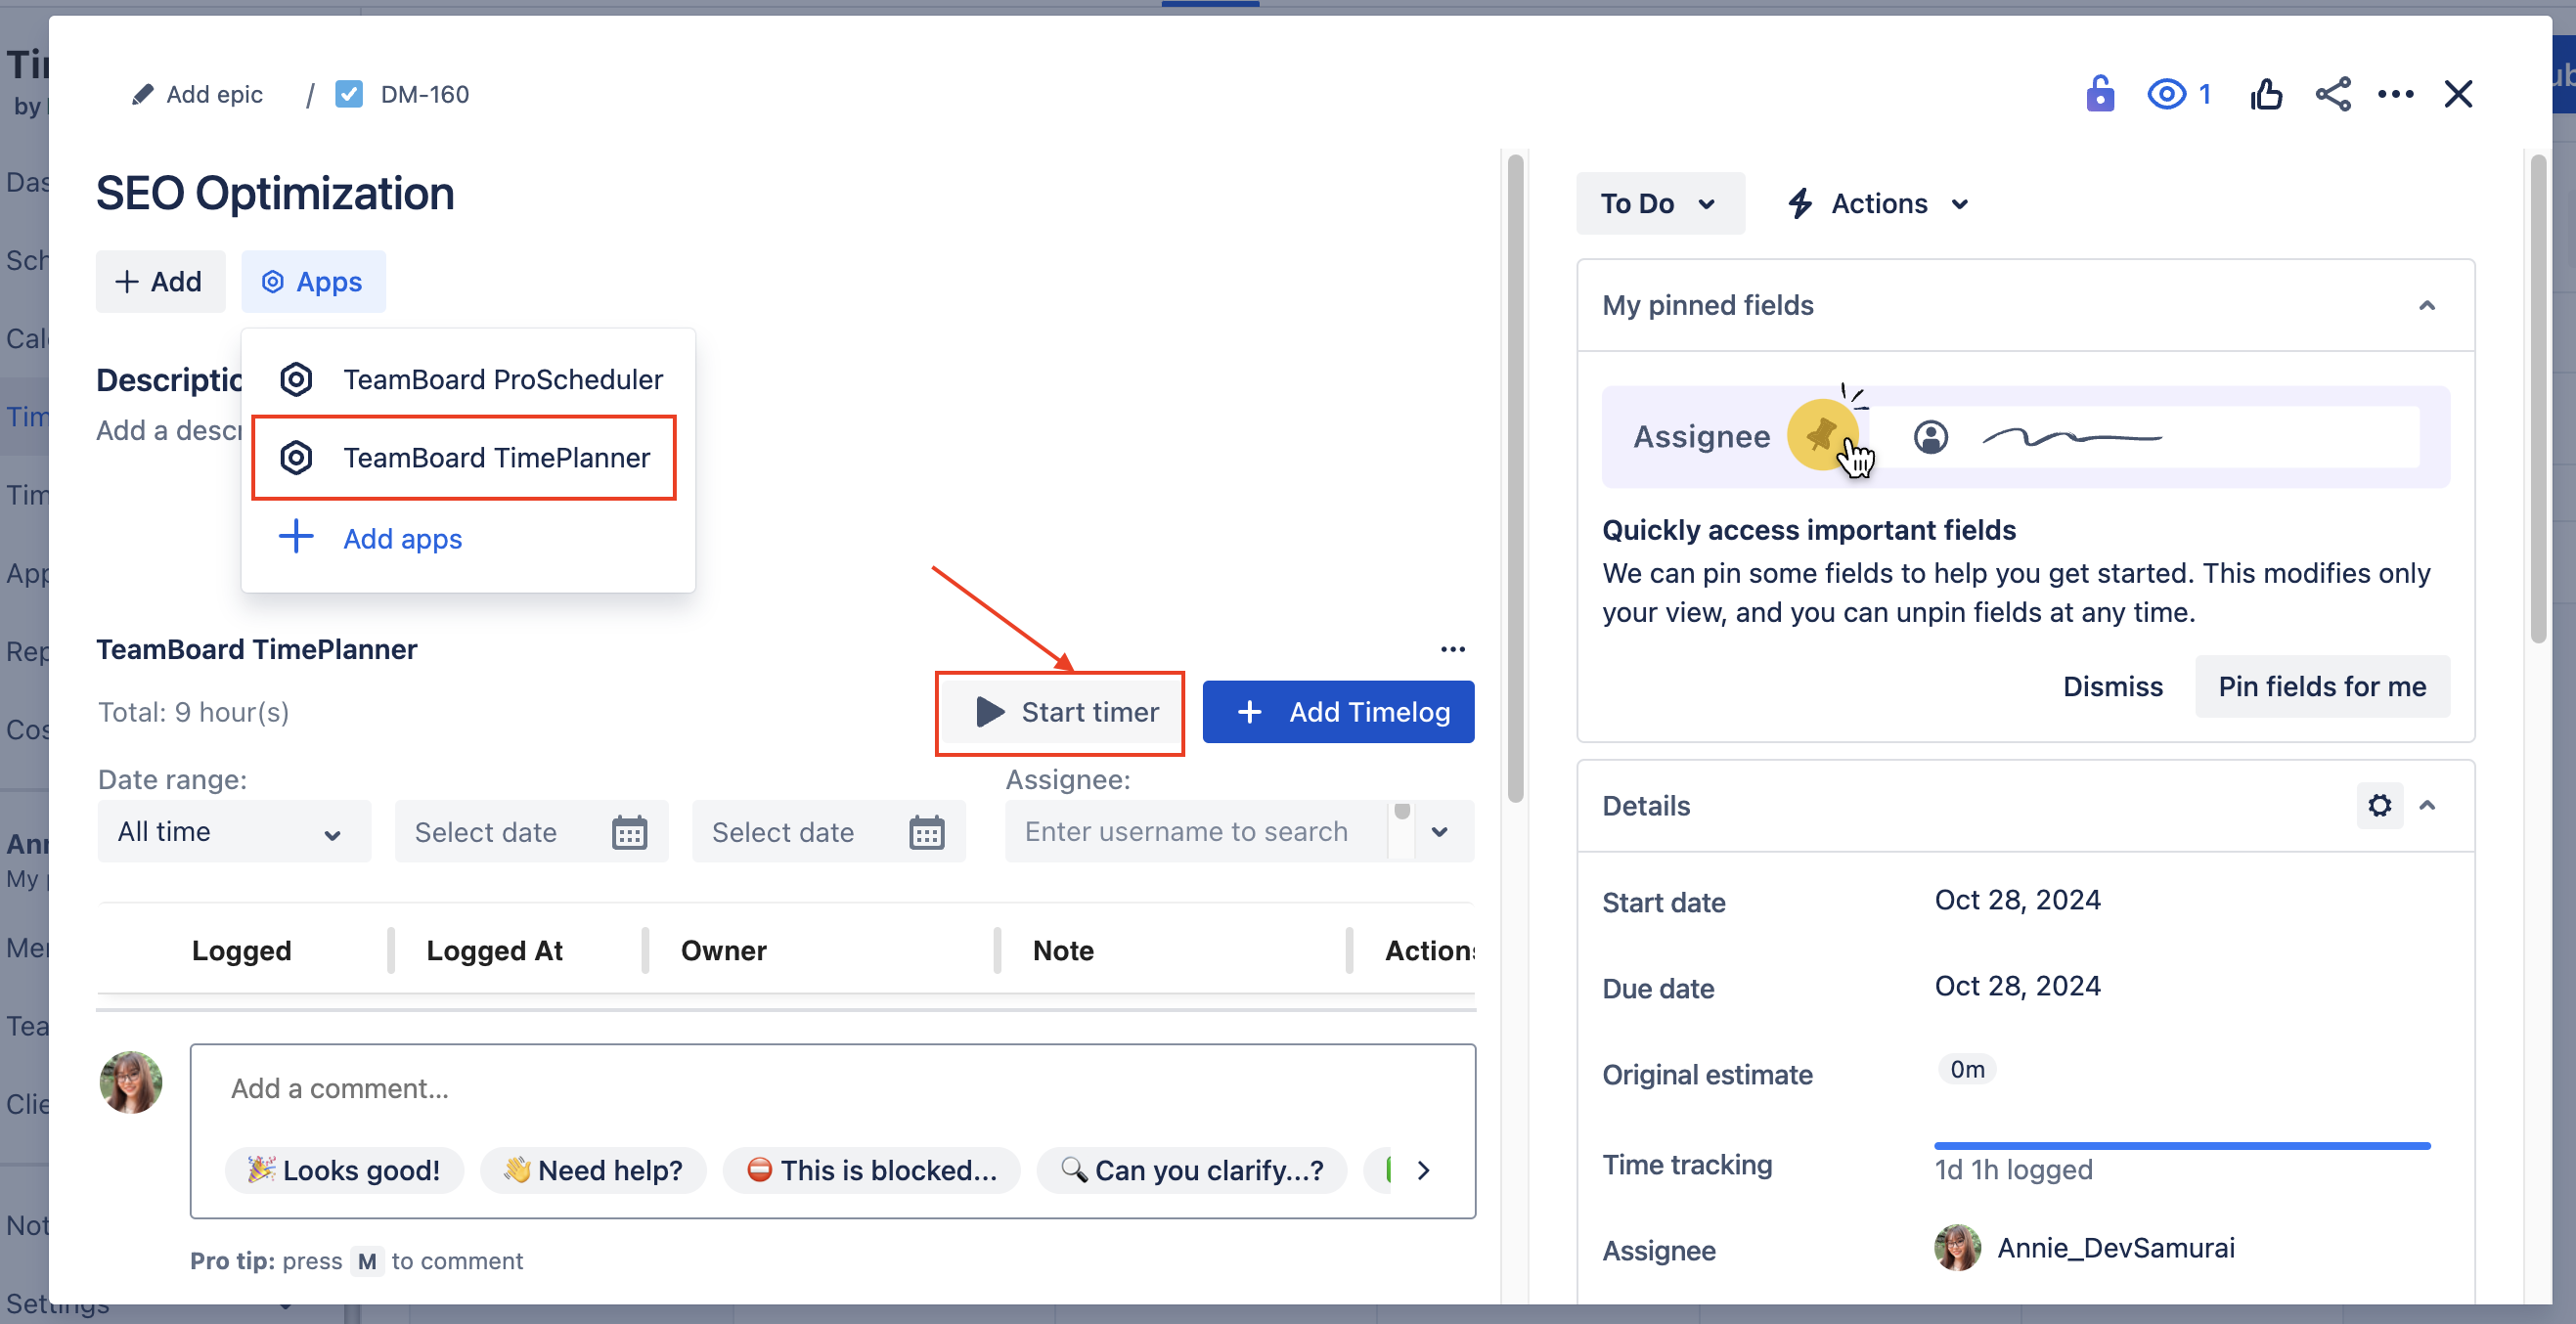Sort by the Logged column header
2576x1324 pixels.
pos(241,950)
